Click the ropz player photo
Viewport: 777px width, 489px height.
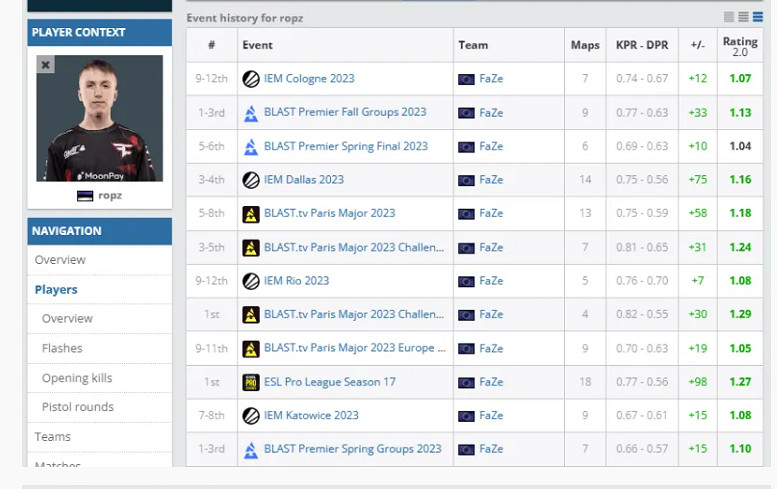[x=100, y=118]
